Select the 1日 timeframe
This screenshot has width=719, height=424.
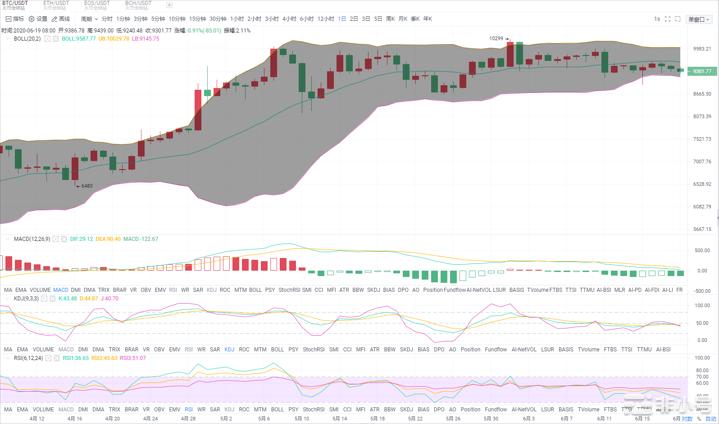[342, 19]
